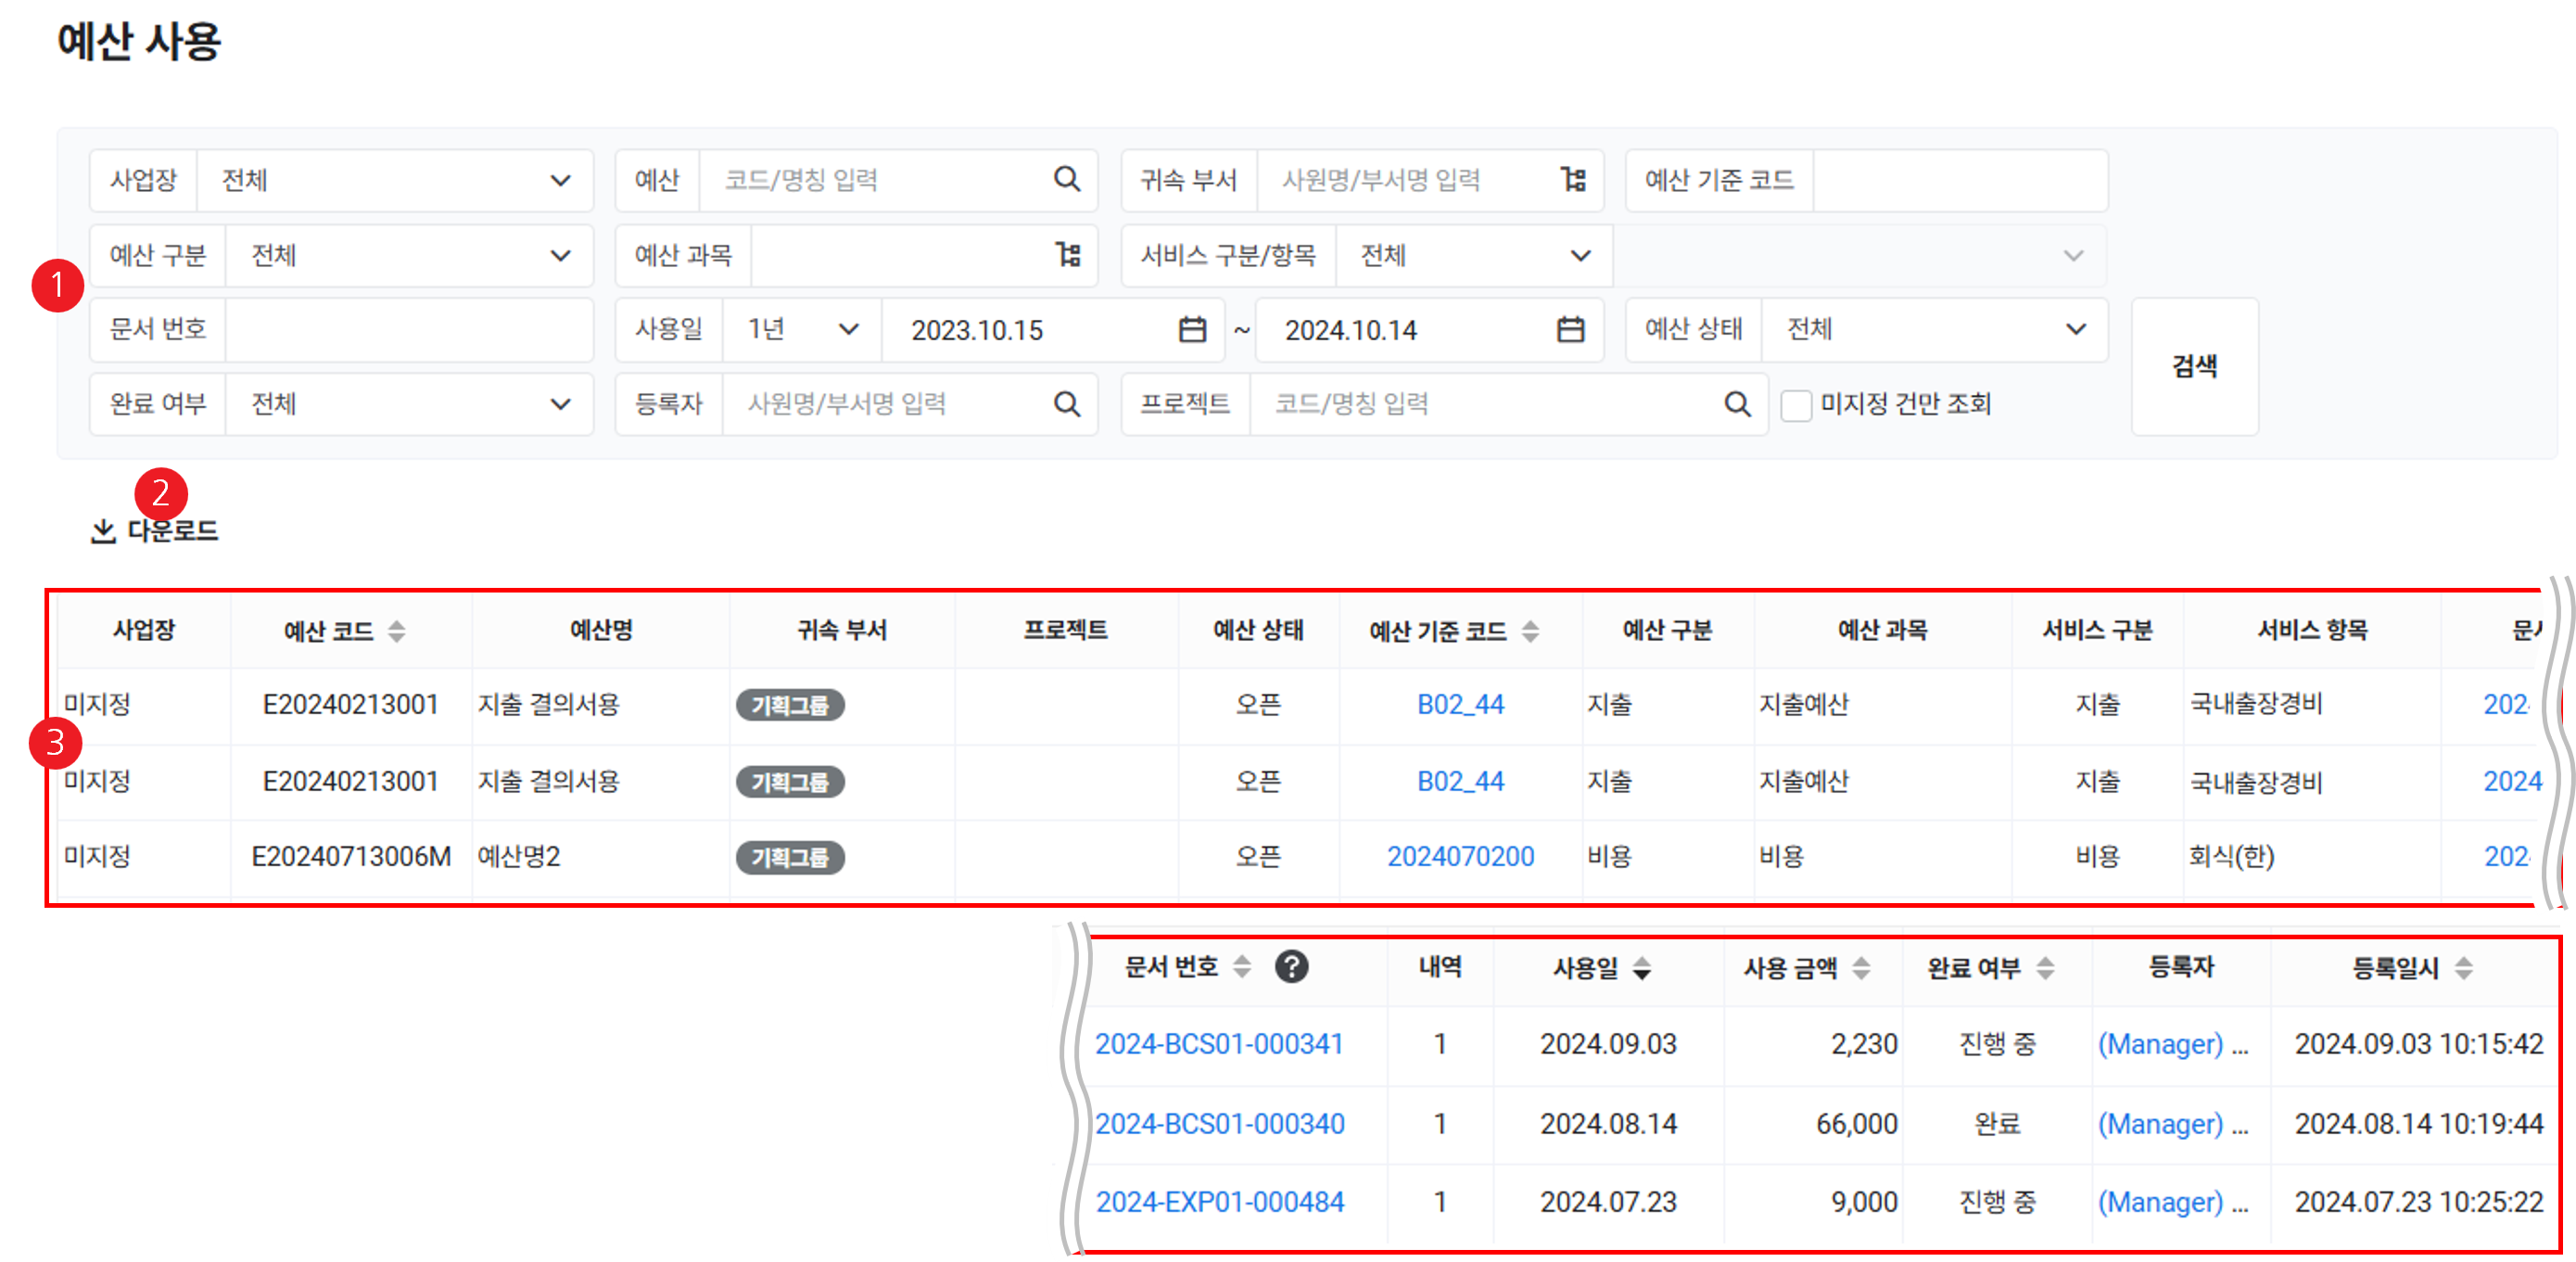Open calendar for end date 2024.10.14
This screenshot has height=1262, width=2576.
tap(1570, 329)
